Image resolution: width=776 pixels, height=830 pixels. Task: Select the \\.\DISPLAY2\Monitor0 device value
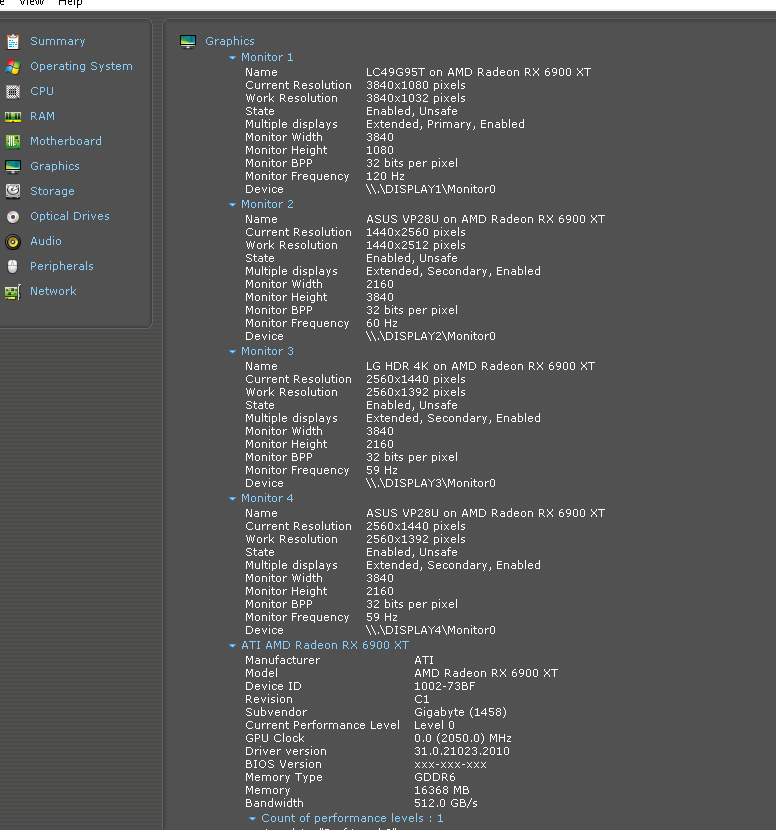point(431,336)
